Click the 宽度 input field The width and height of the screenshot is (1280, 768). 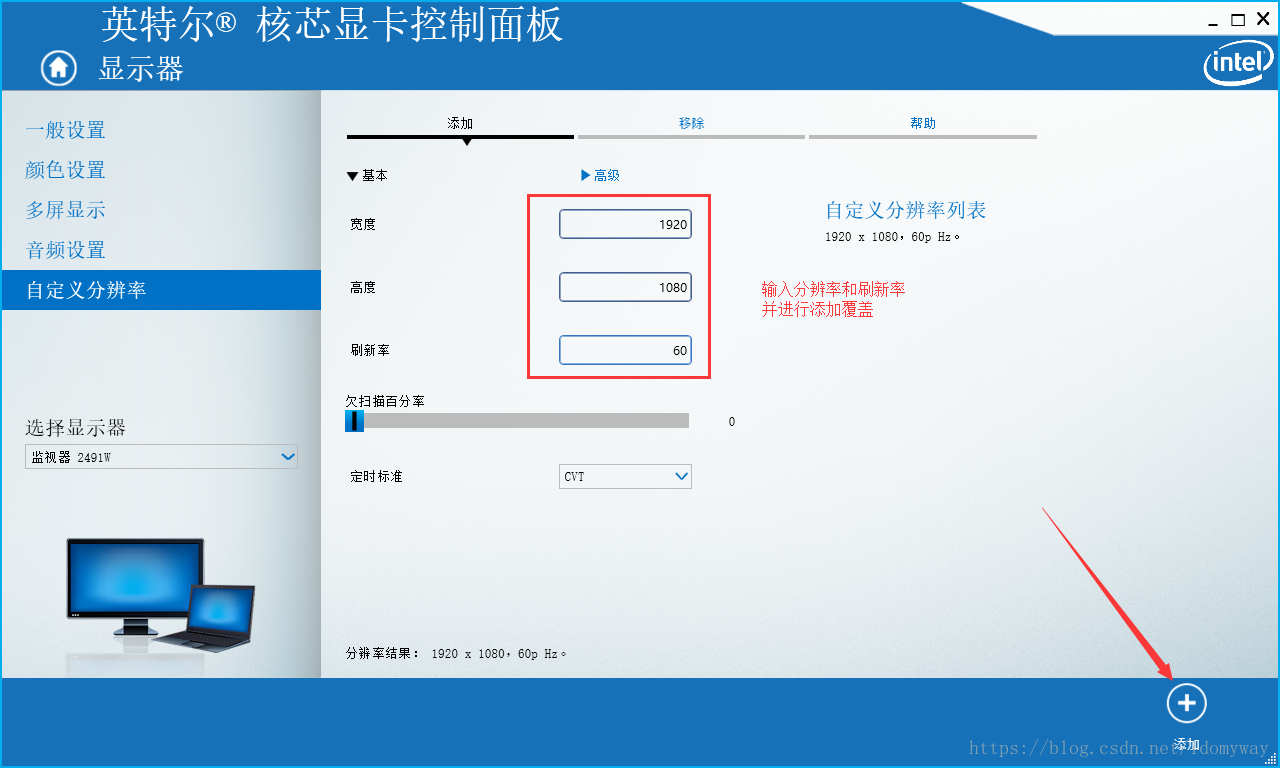[x=625, y=224]
